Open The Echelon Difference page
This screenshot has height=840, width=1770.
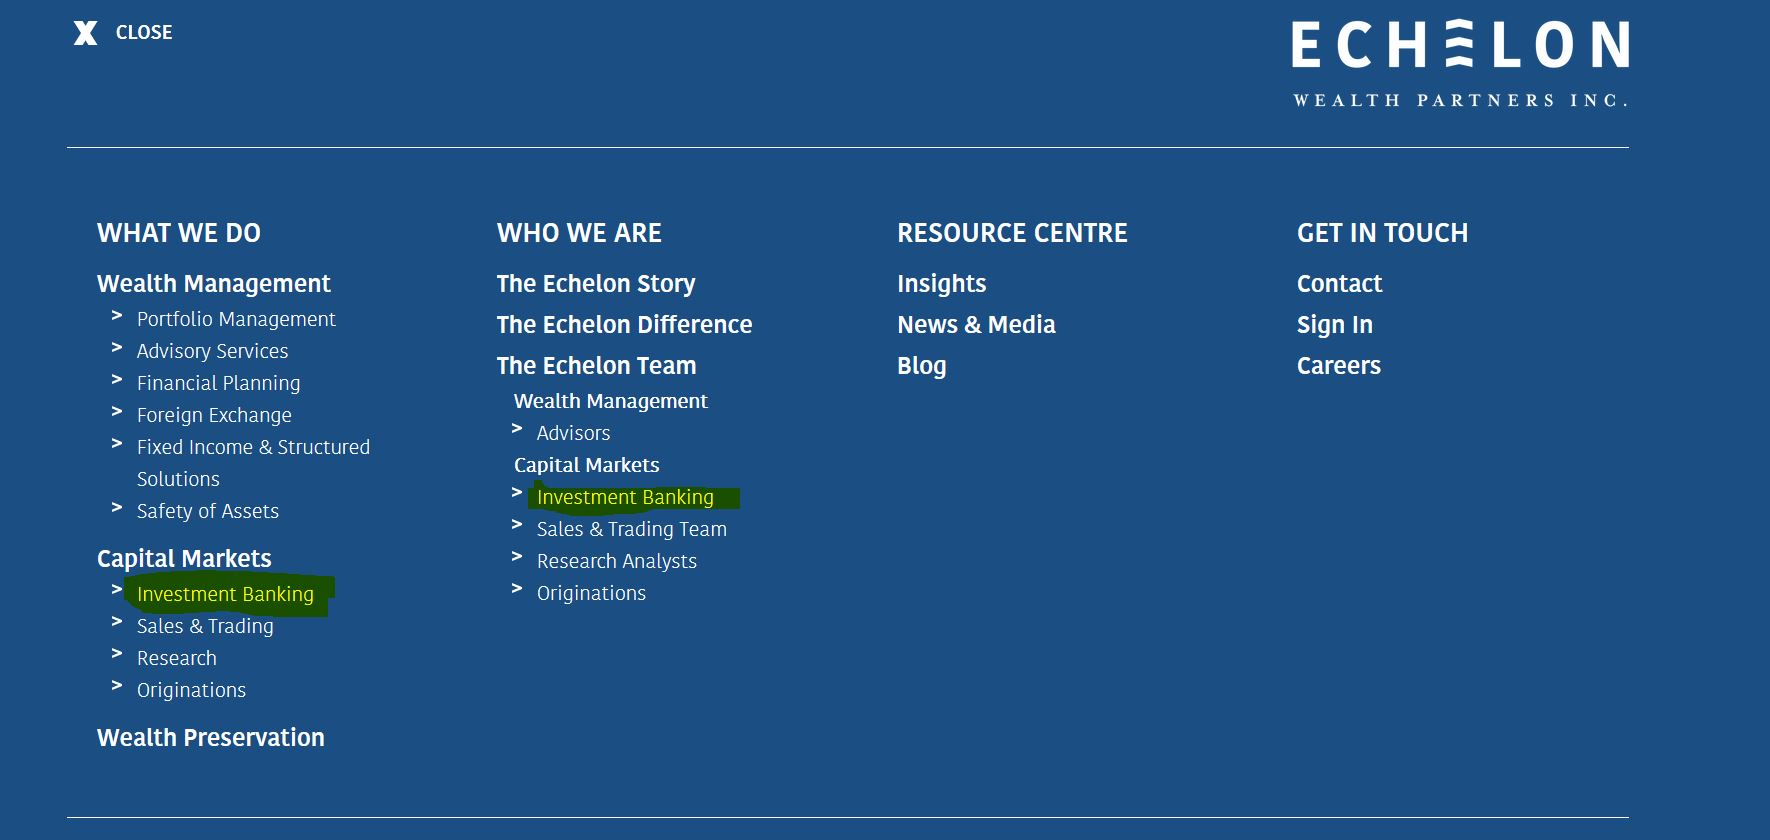point(624,325)
